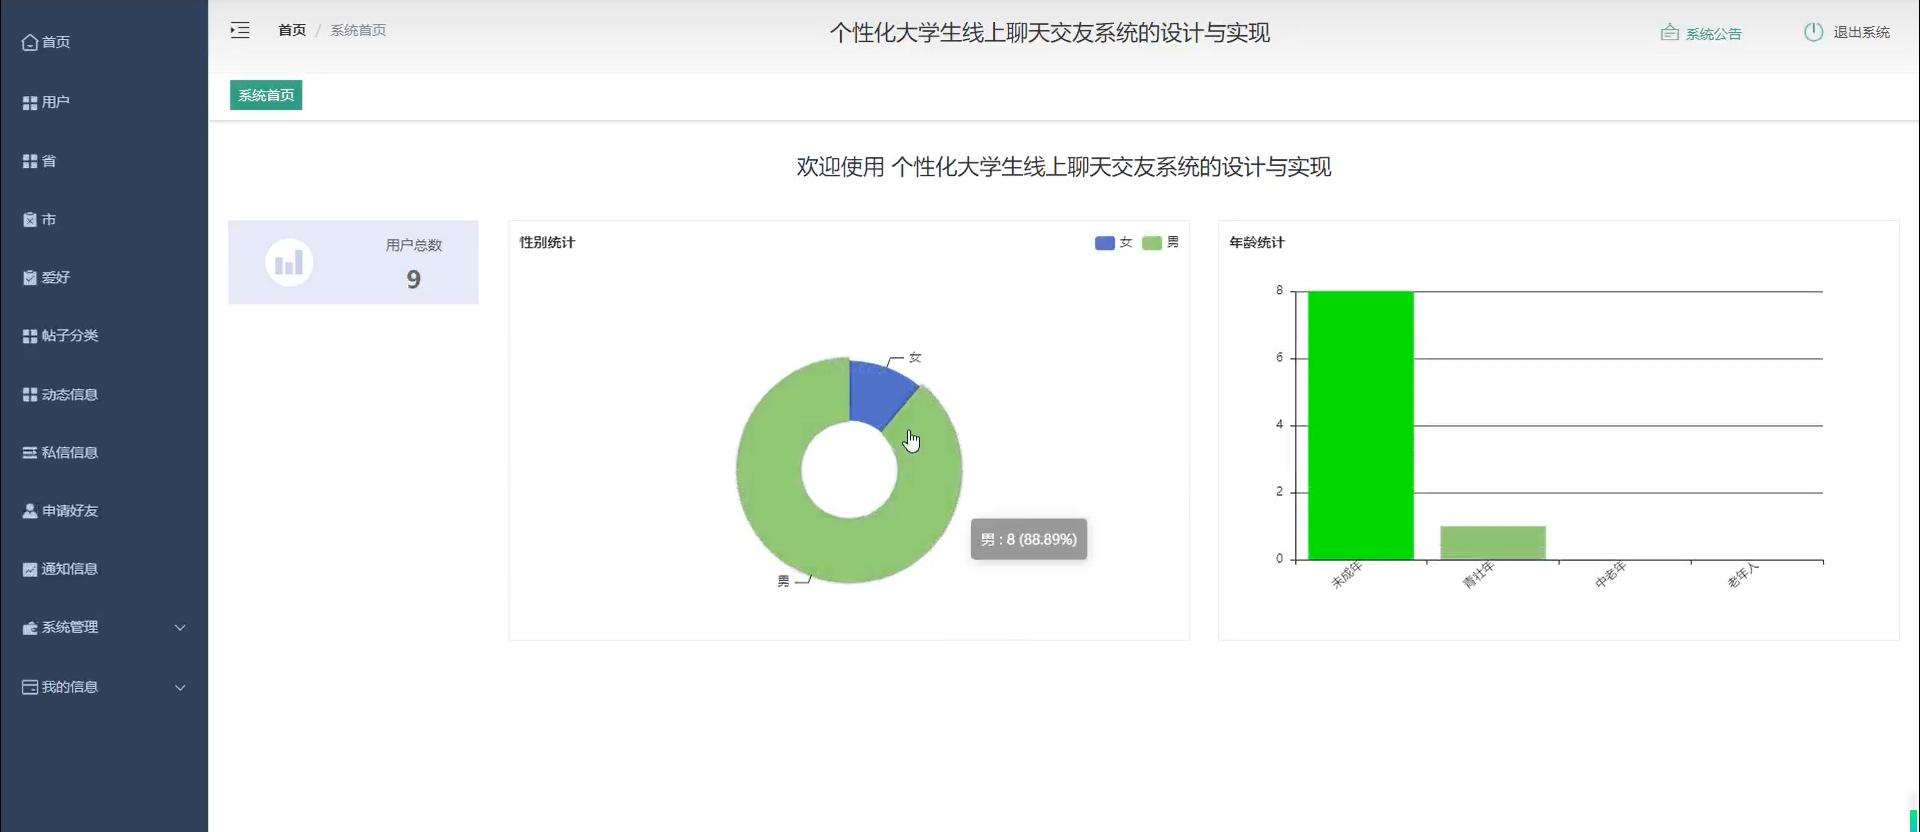Click the 市 clipboard icon
Image resolution: width=1920 pixels, height=832 pixels.
click(x=30, y=220)
